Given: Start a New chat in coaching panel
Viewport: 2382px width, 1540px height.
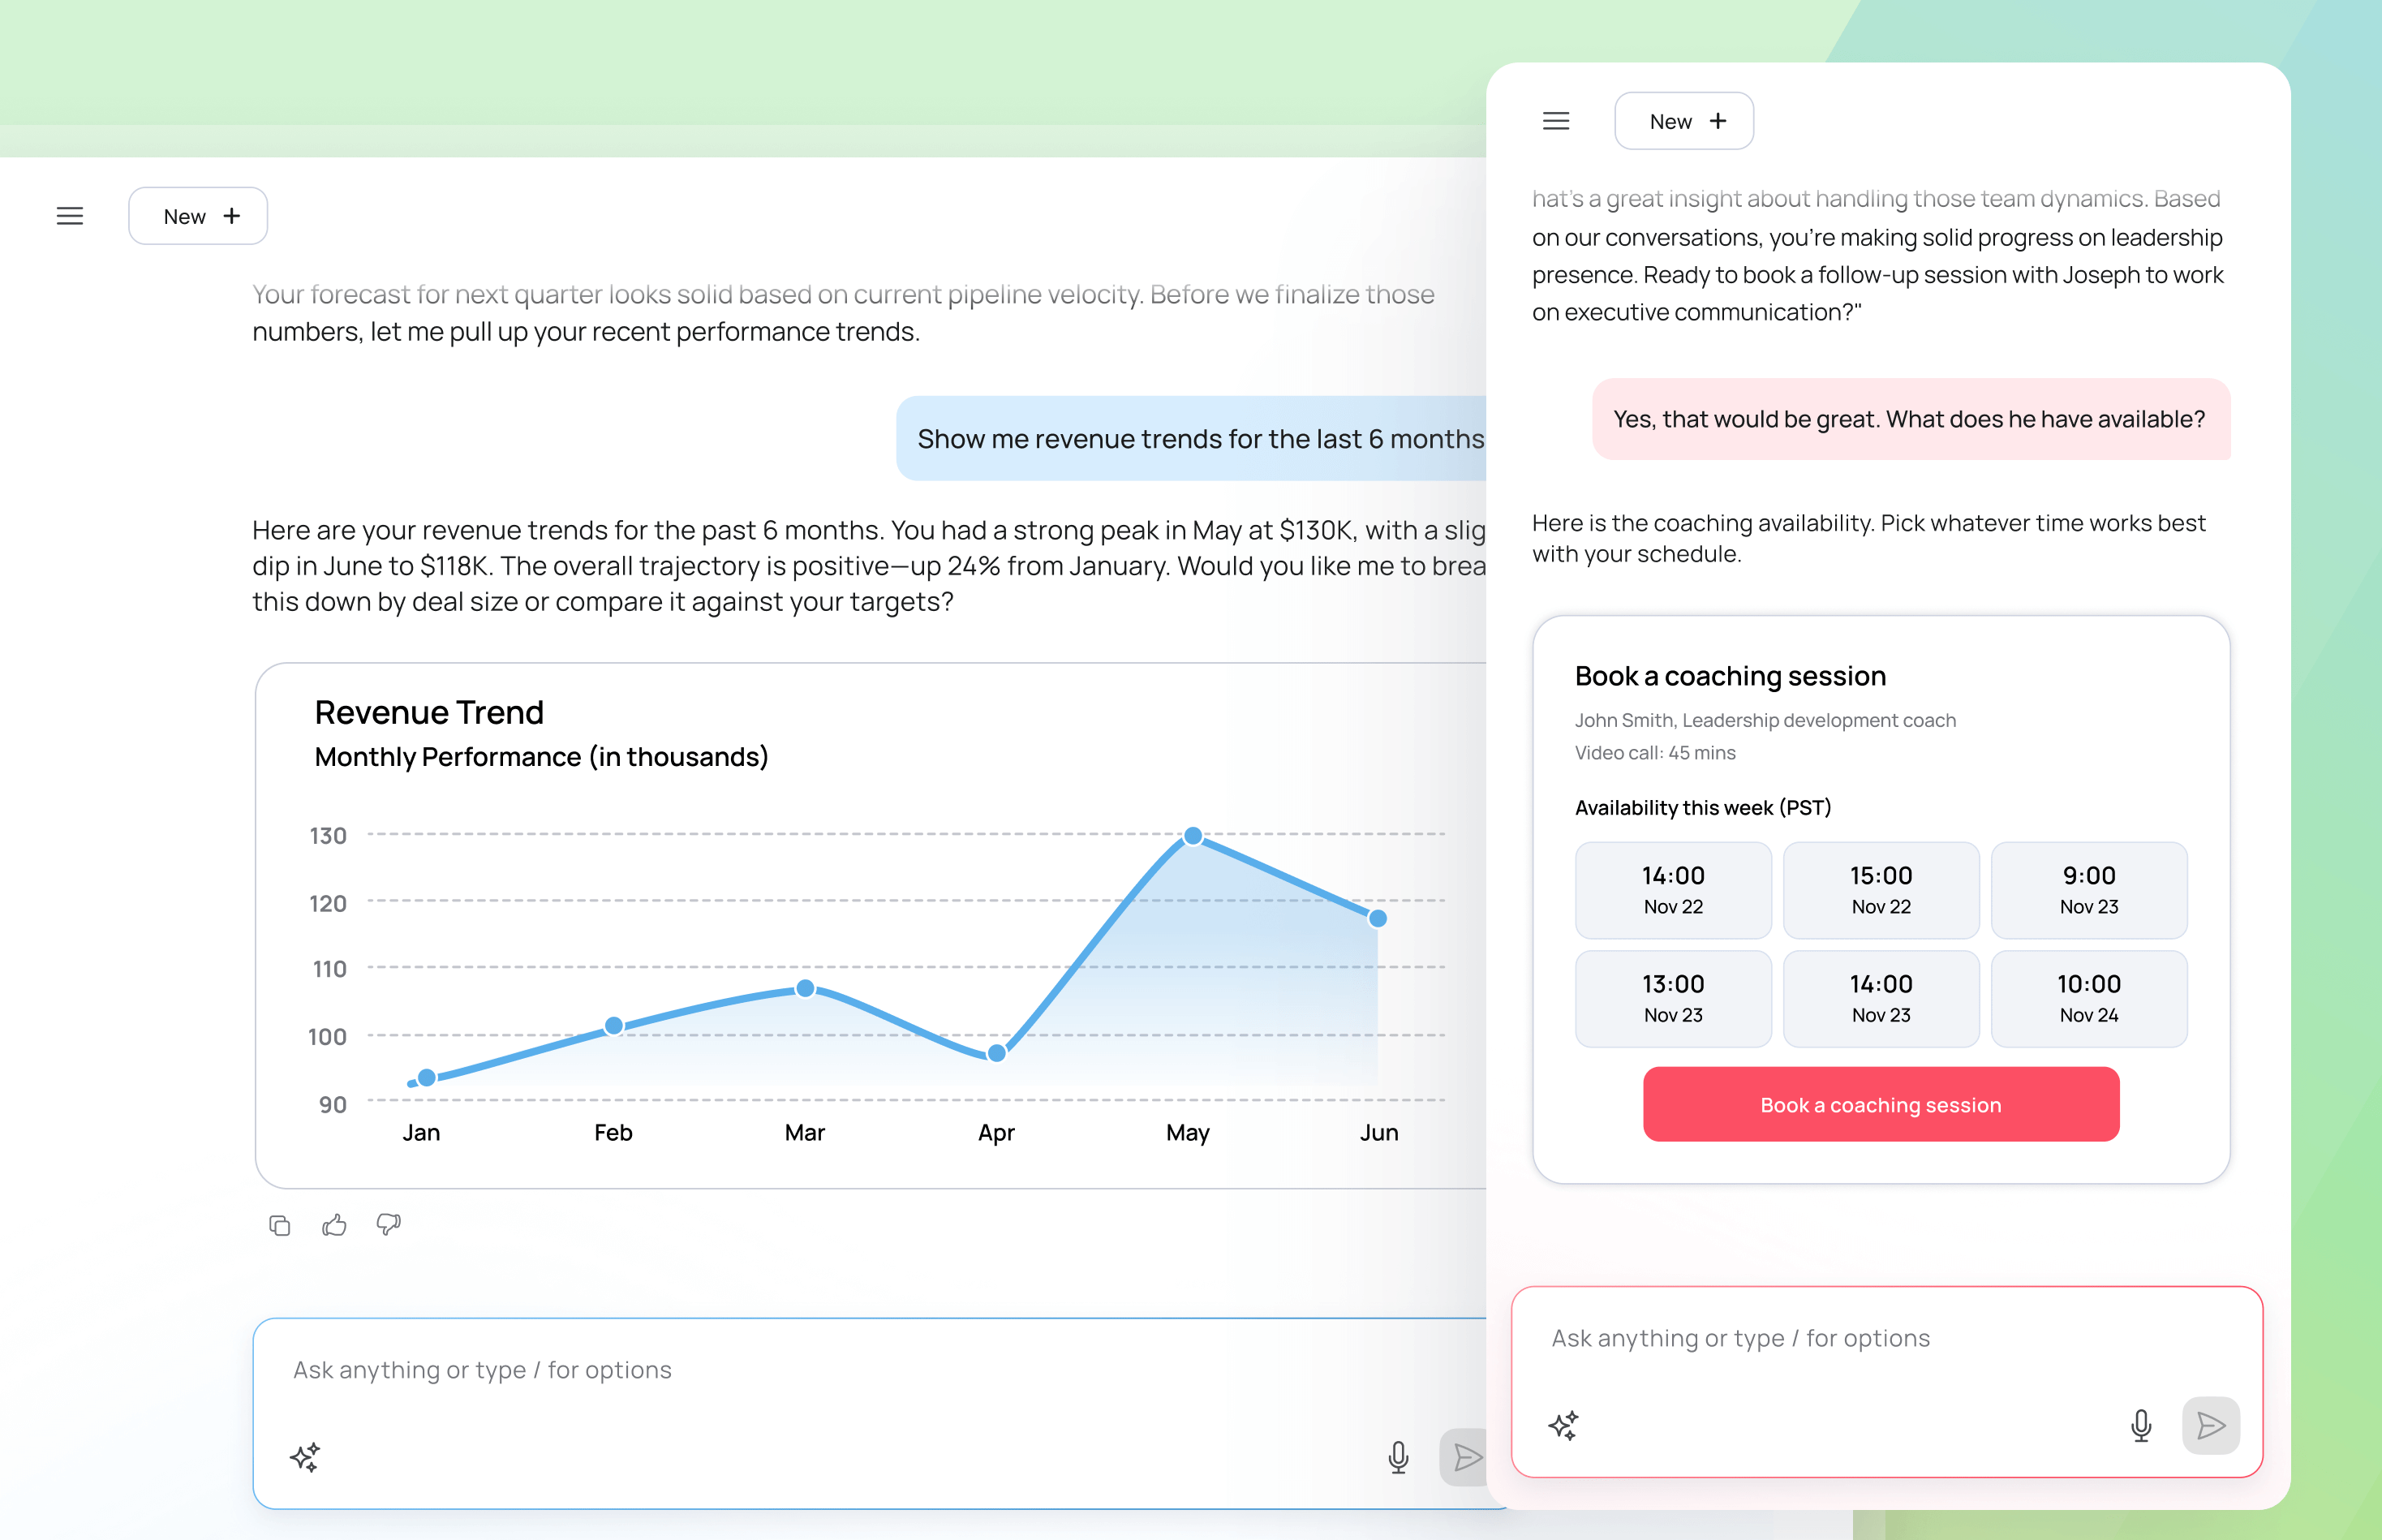Looking at the screenshot, I should 1684,121.
